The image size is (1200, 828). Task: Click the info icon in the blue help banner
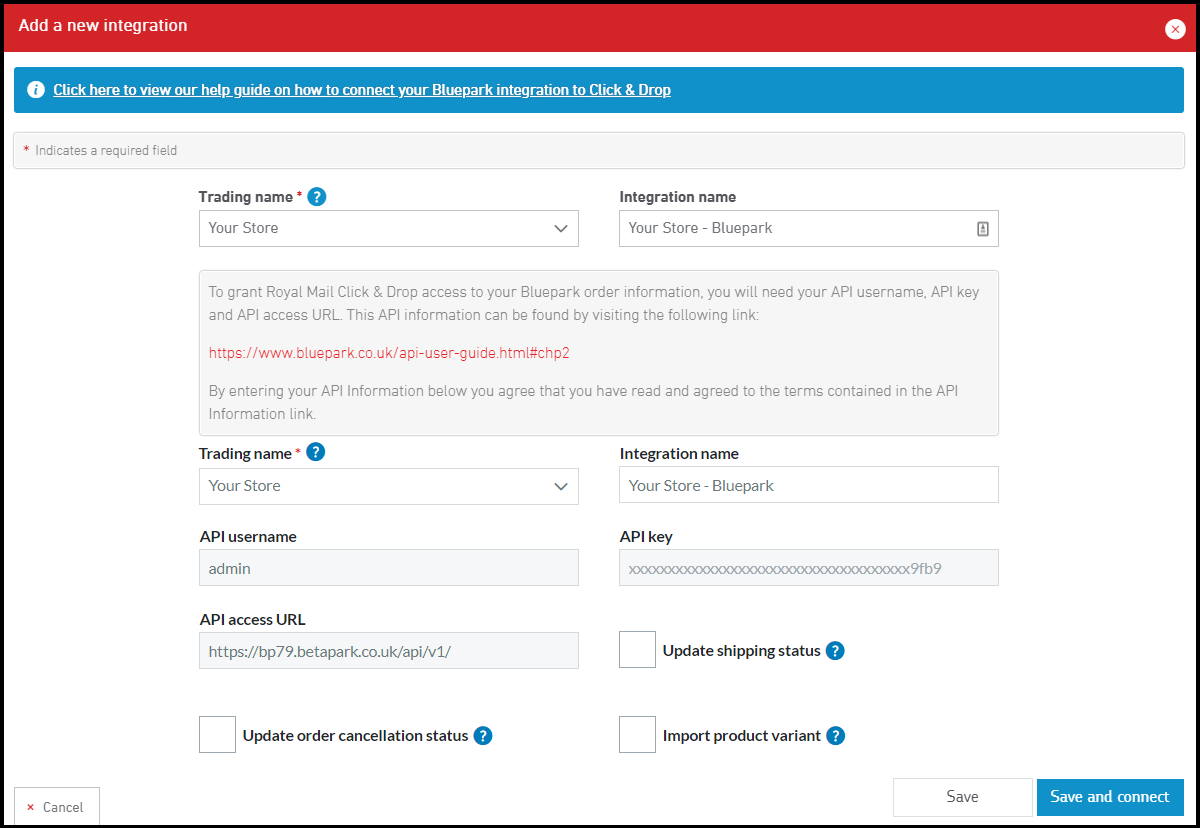pos(36,90)
